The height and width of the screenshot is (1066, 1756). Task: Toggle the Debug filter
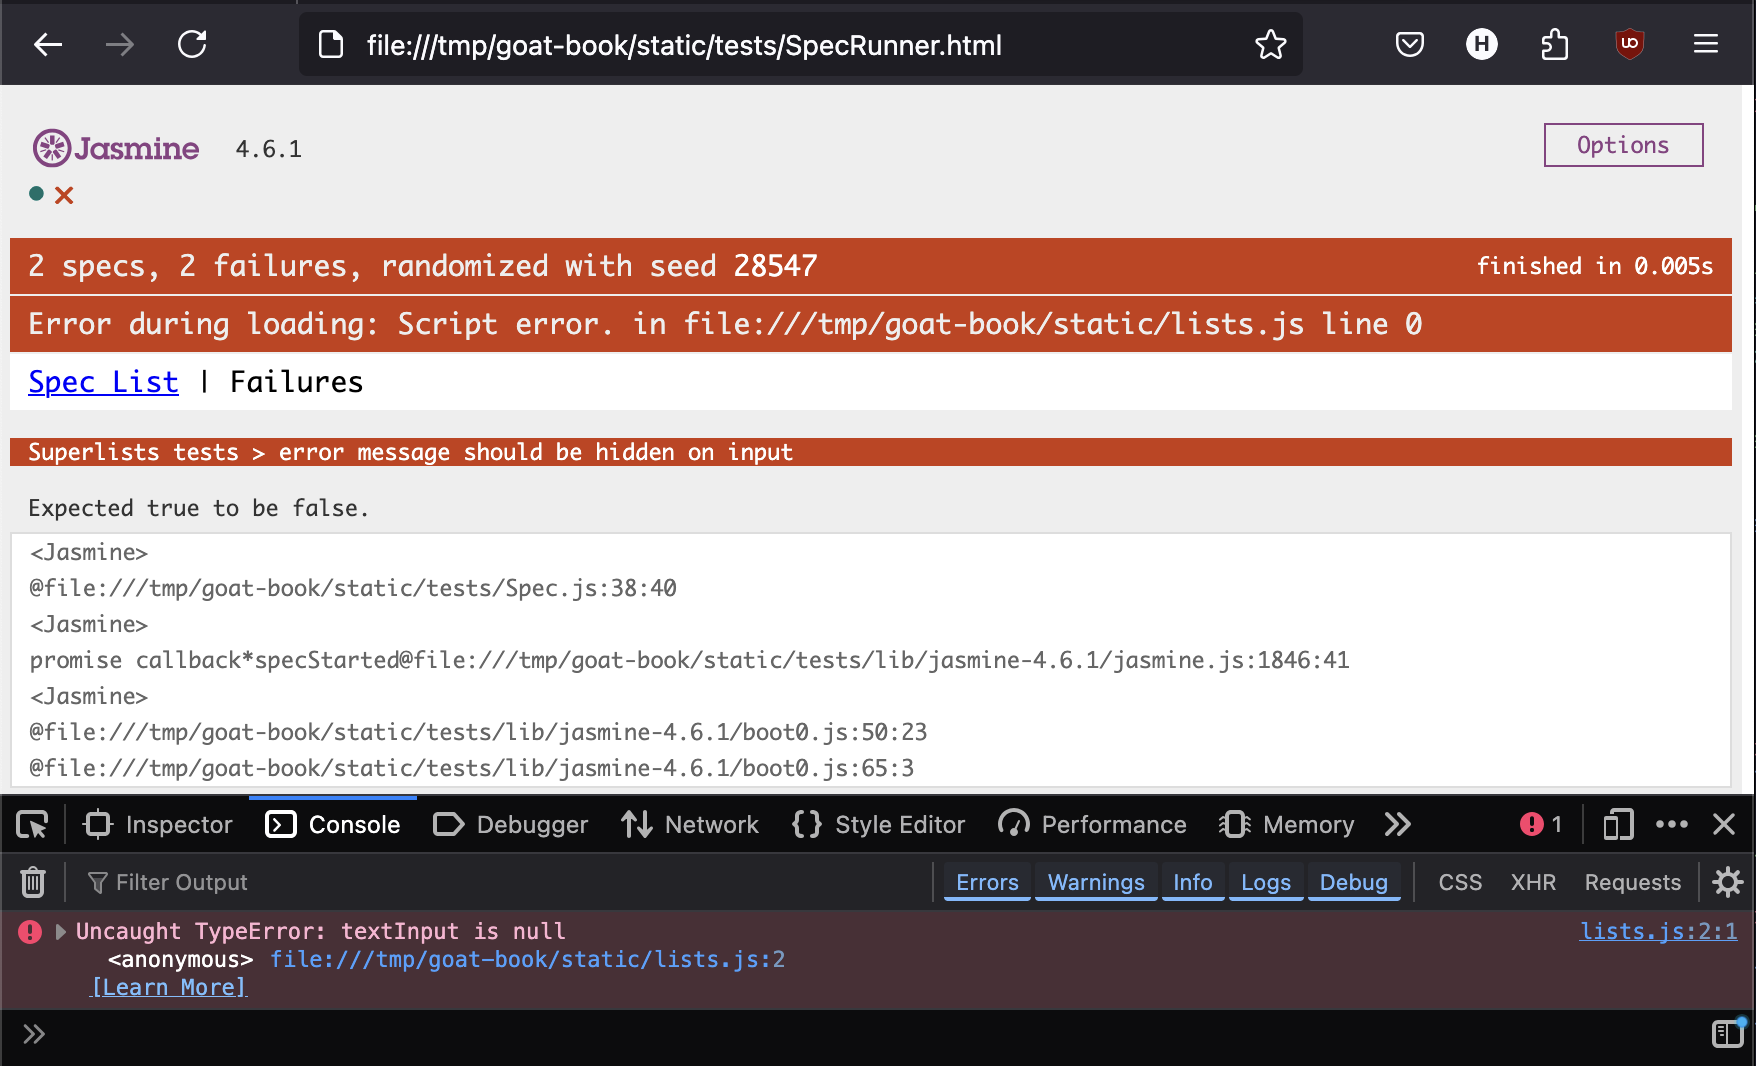click(x=1354, y=882)
